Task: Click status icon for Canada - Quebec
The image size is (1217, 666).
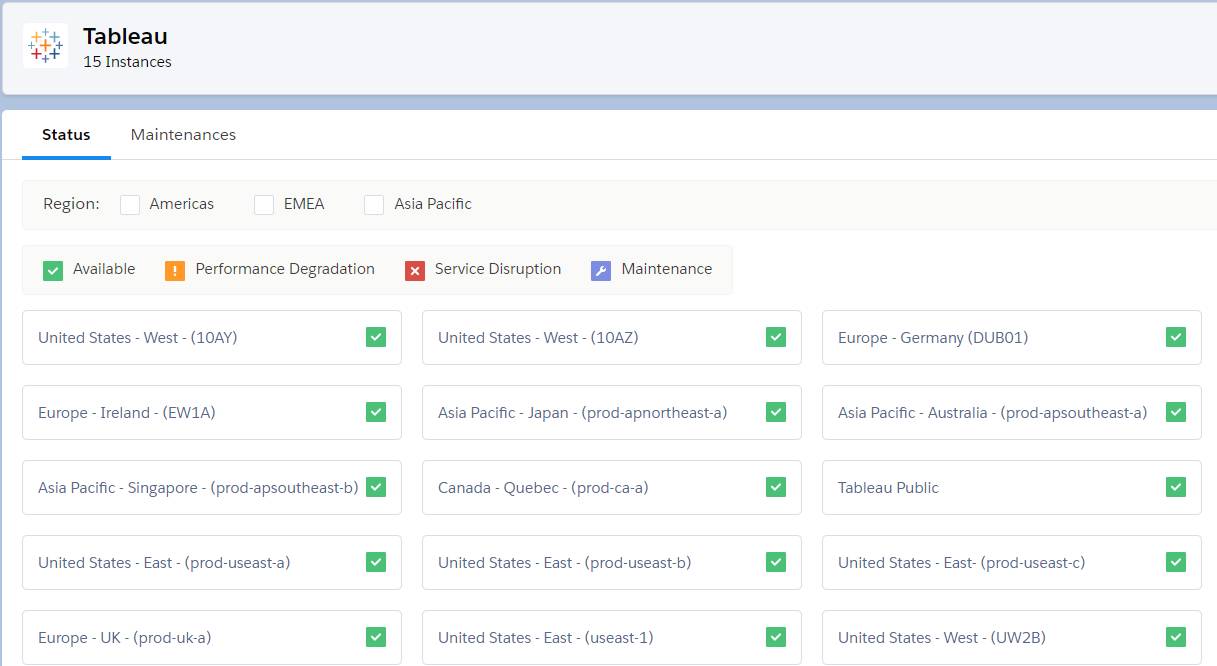Action: (776, 487)
